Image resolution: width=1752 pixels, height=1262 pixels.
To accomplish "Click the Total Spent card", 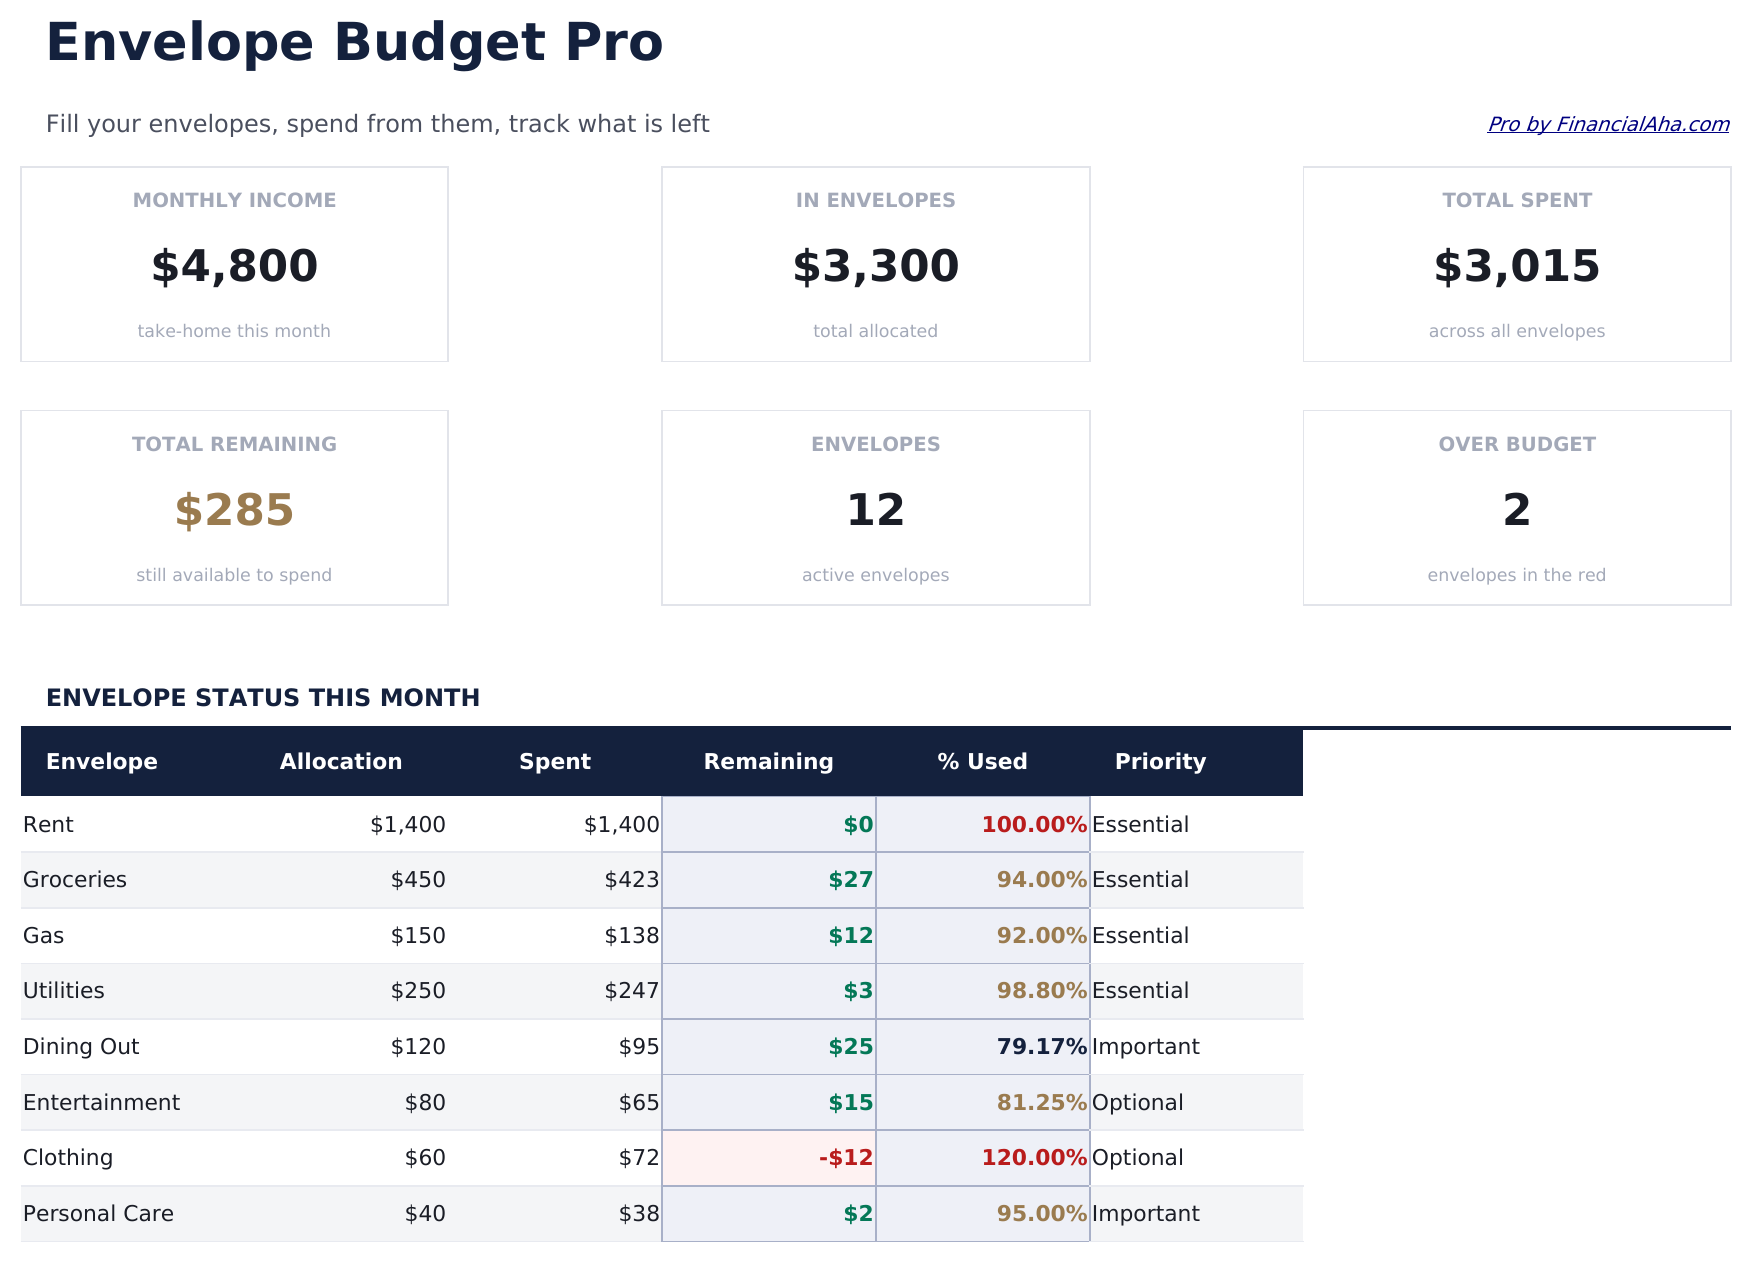I will [1516, 264].
